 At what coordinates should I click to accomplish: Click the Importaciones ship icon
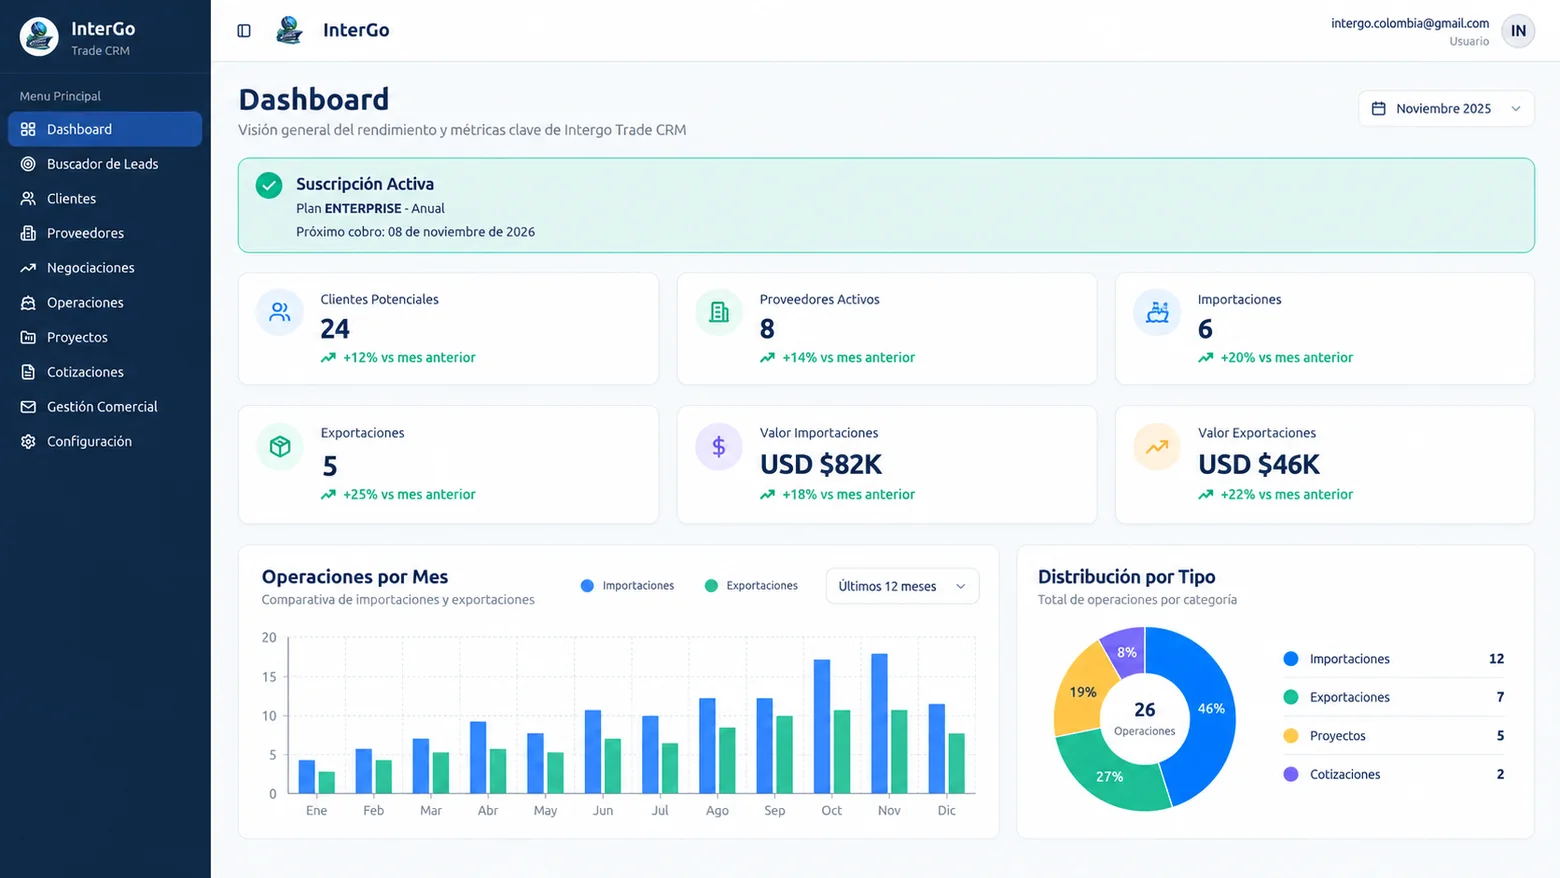coord(1157,312)
